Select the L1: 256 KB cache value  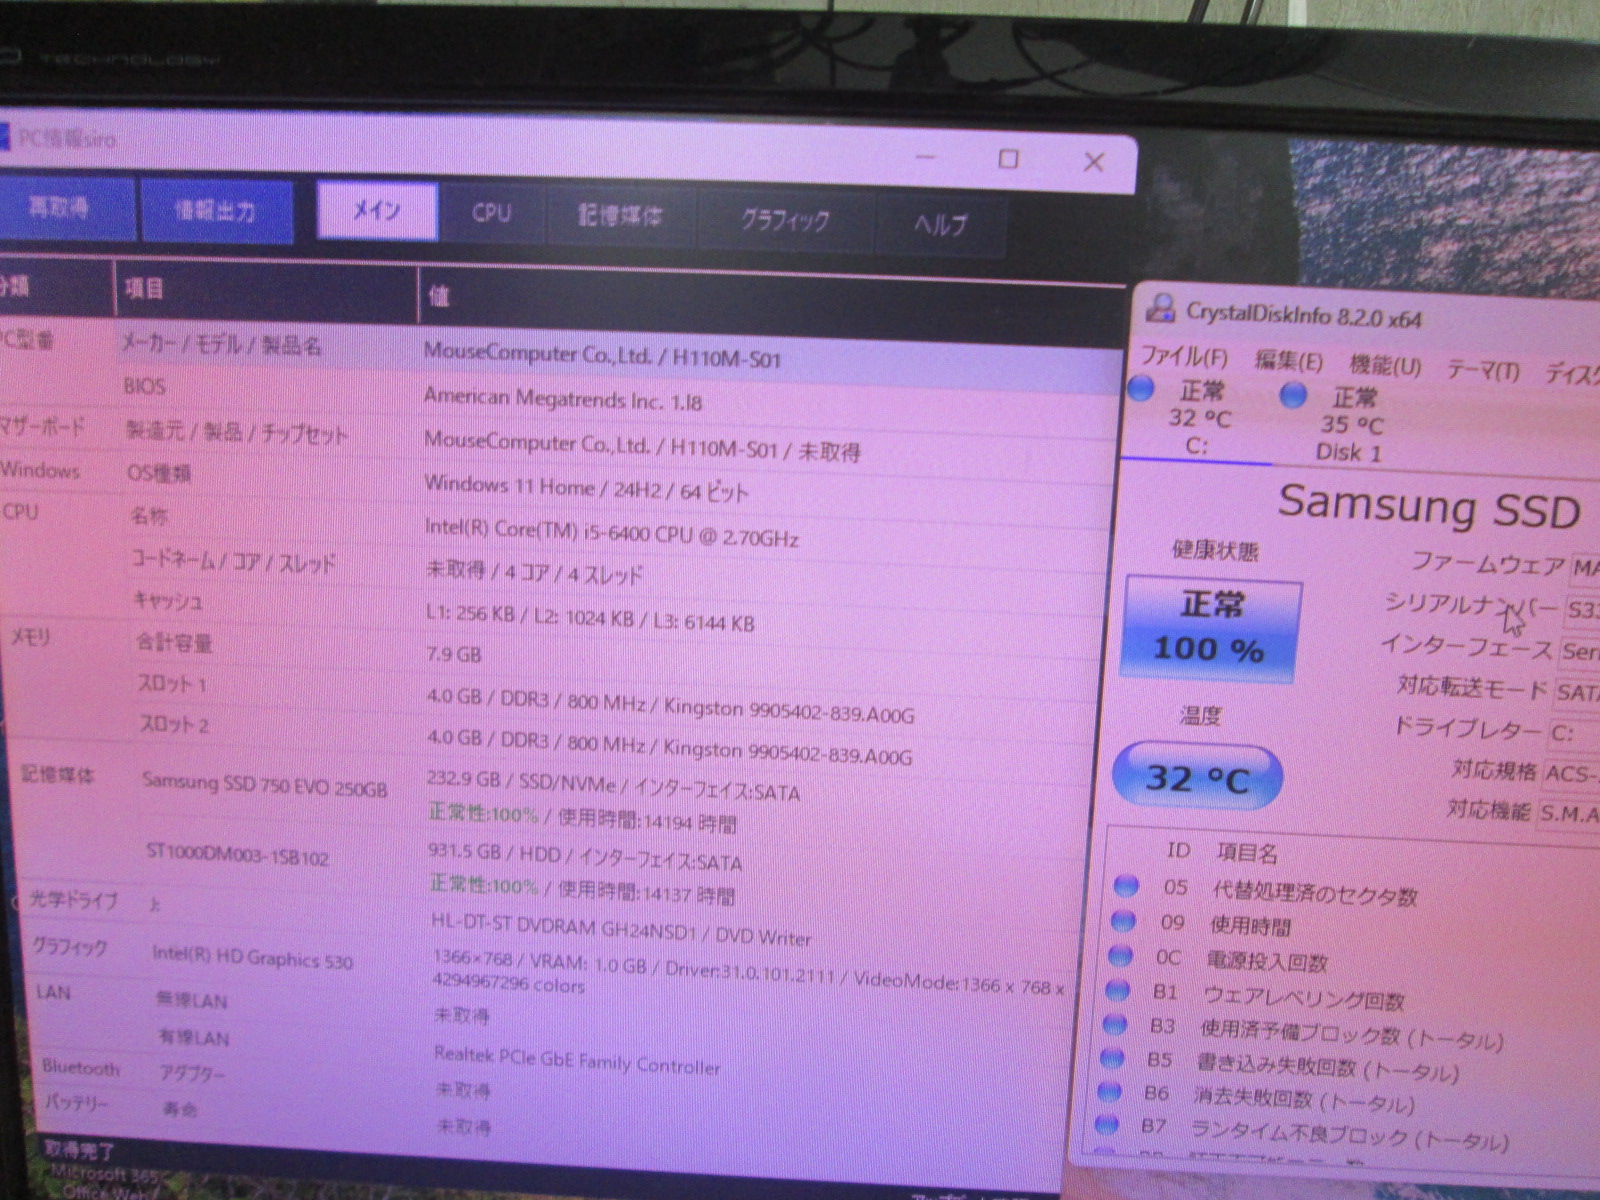tap(590, 617)
